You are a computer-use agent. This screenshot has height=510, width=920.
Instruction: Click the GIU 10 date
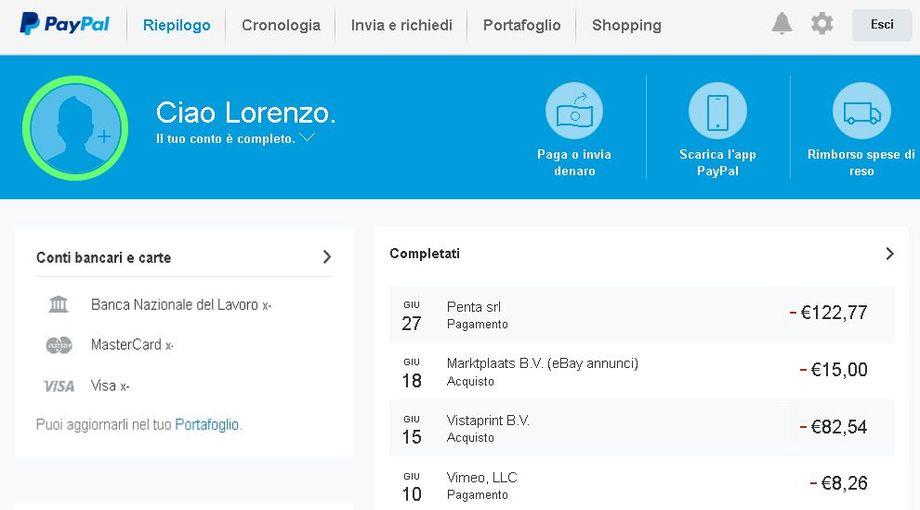point(411,487)
